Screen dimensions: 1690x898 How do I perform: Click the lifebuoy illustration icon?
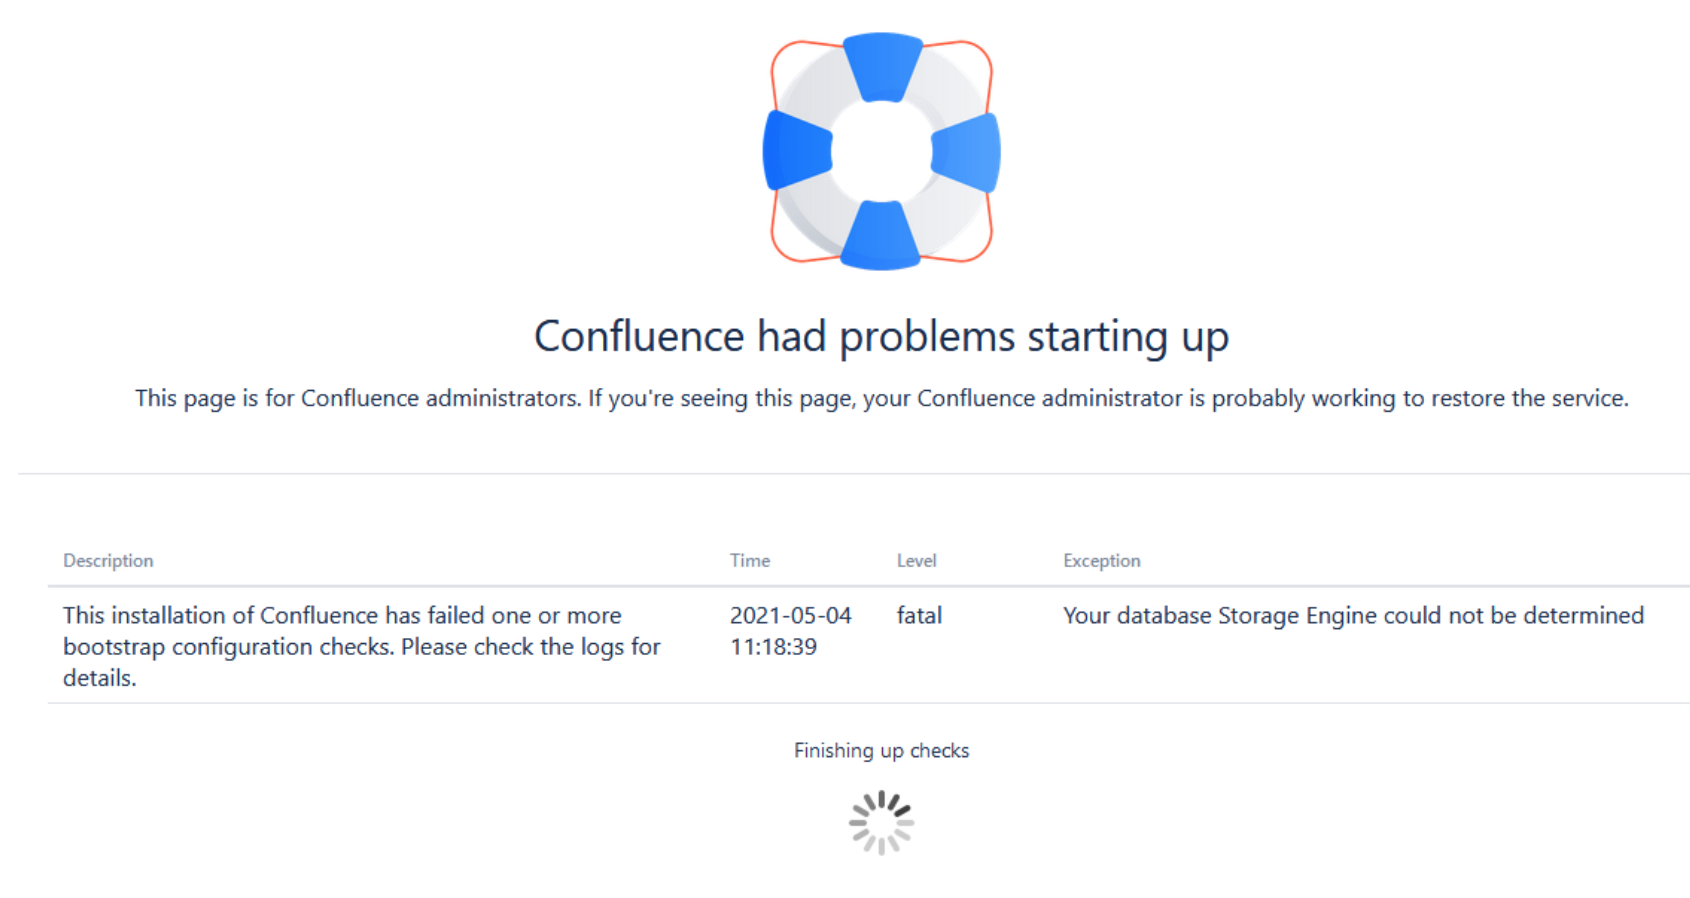click(881, 151)
